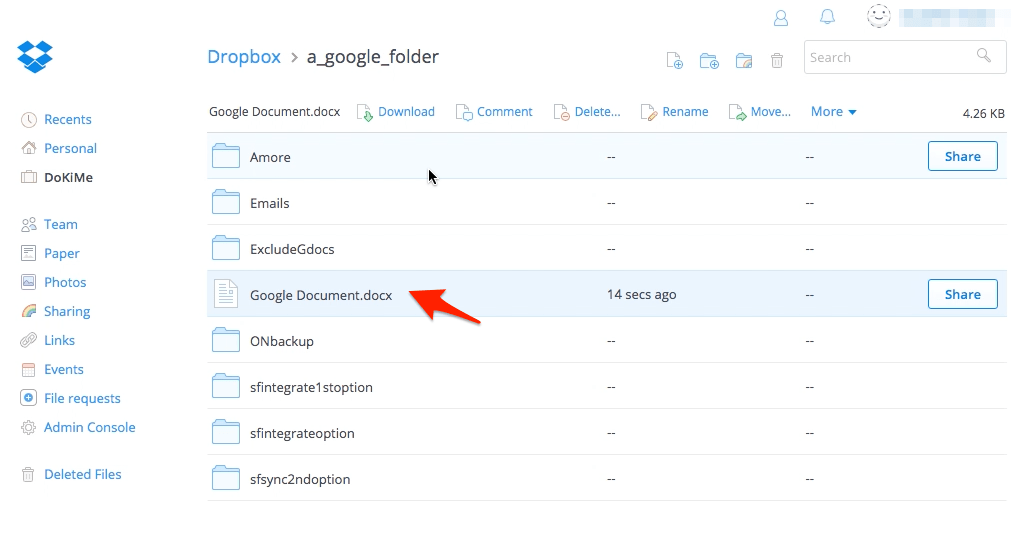1031x544 pixels.
Task: Open the account person icon
Action: (x=780, y=18)
